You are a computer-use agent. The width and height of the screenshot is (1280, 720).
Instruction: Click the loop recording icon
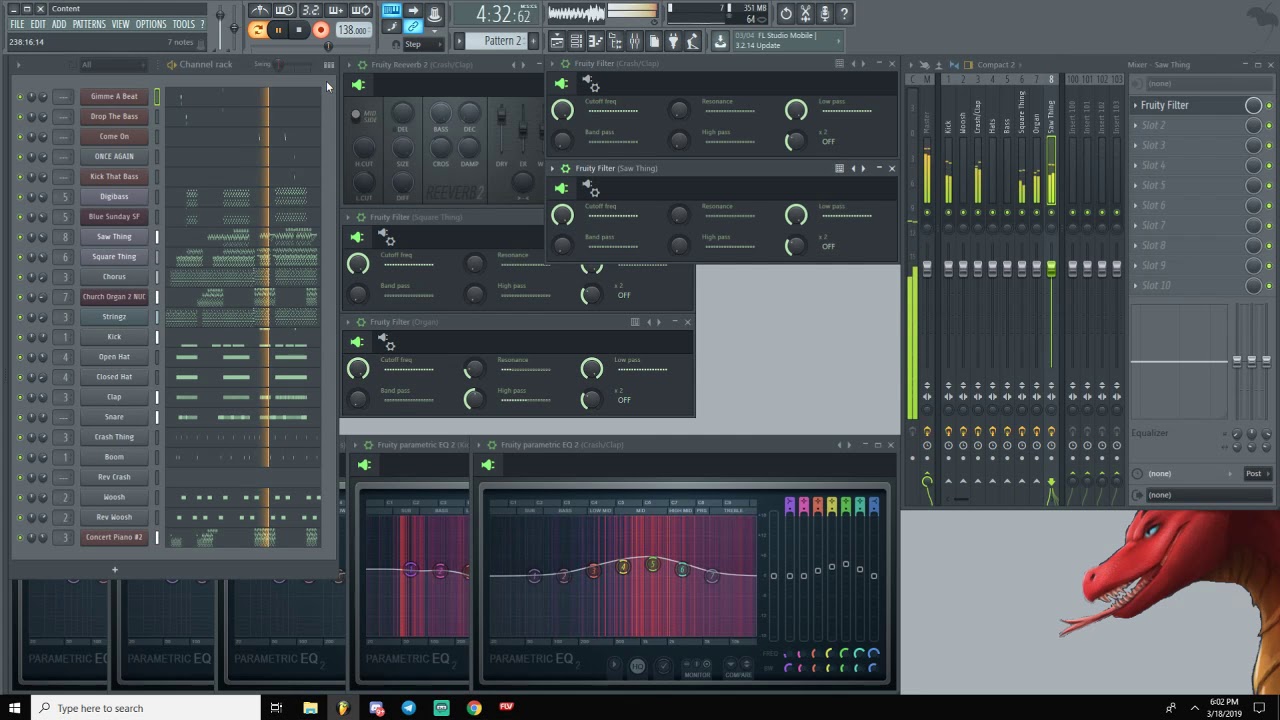coord(361,11)
